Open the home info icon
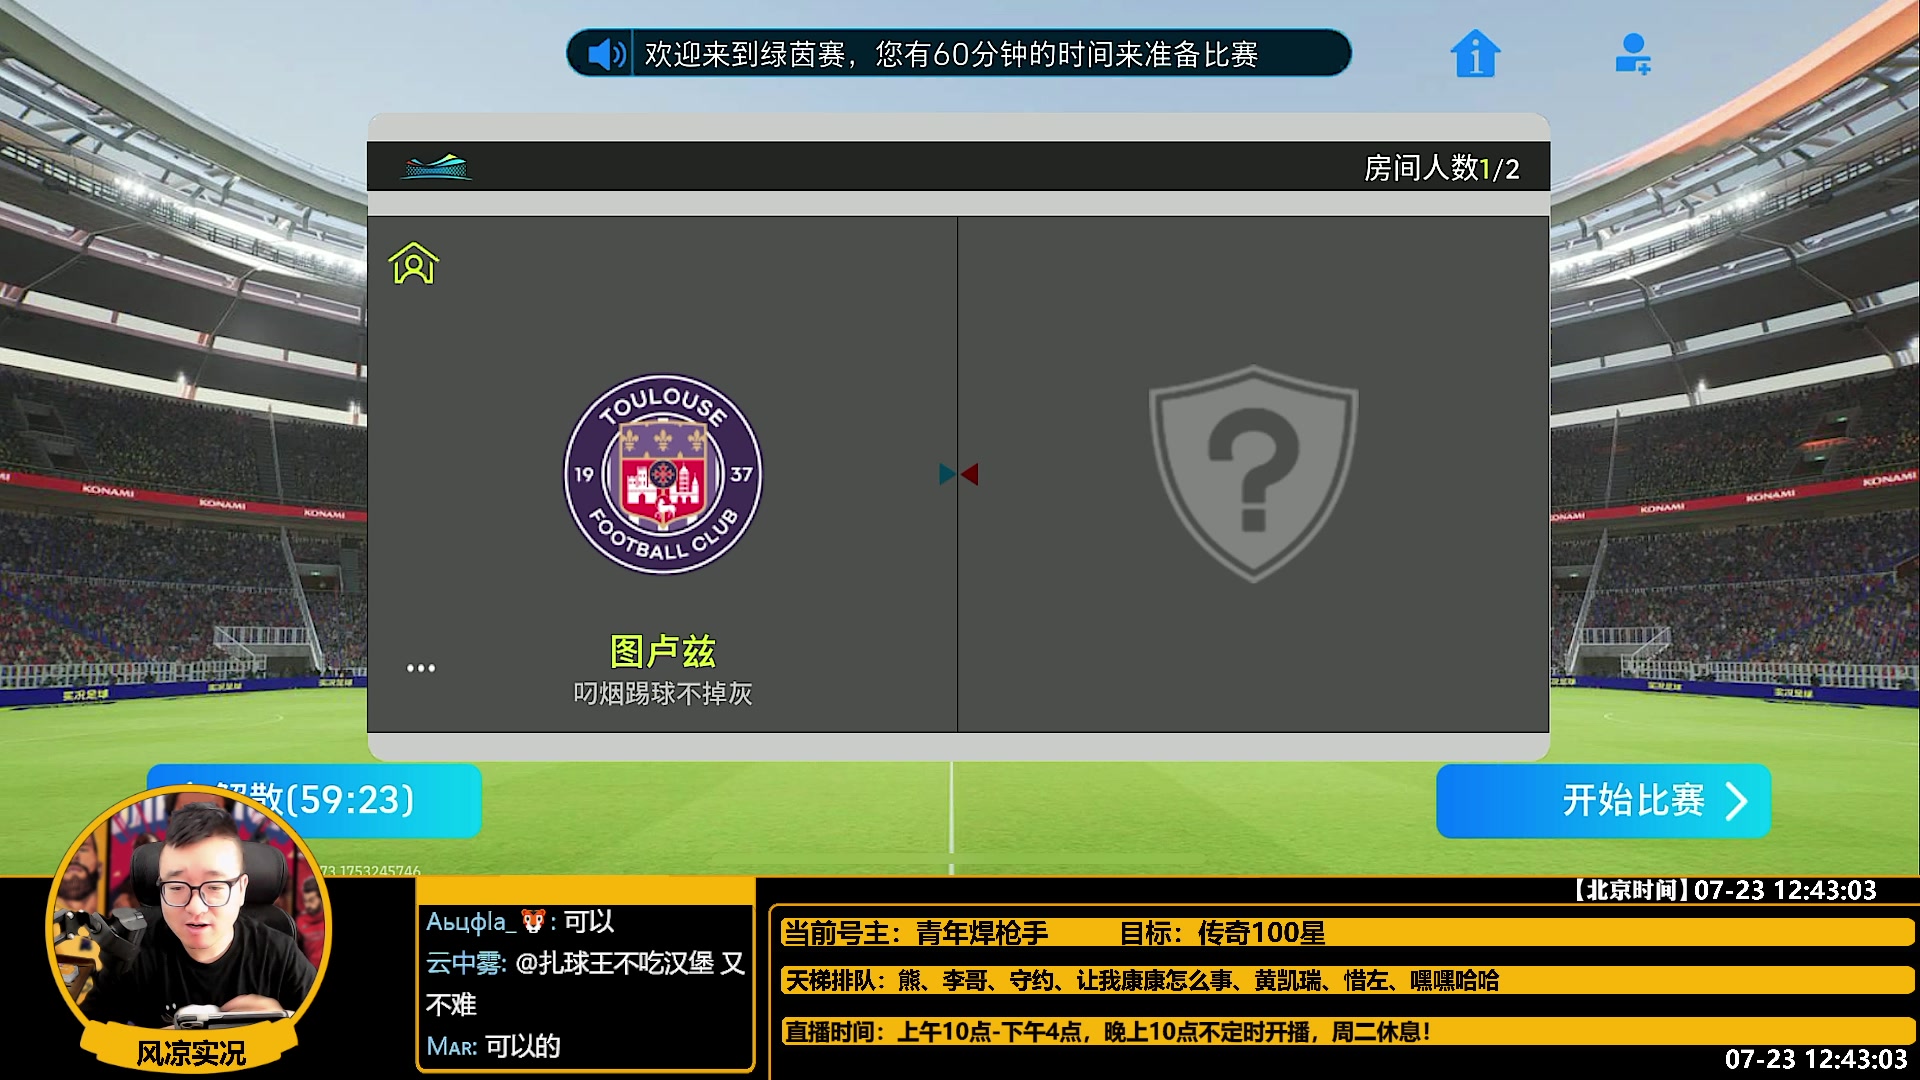Image resolution: width=1920 pixels, height=1080 pixels. pos(1475,53)
